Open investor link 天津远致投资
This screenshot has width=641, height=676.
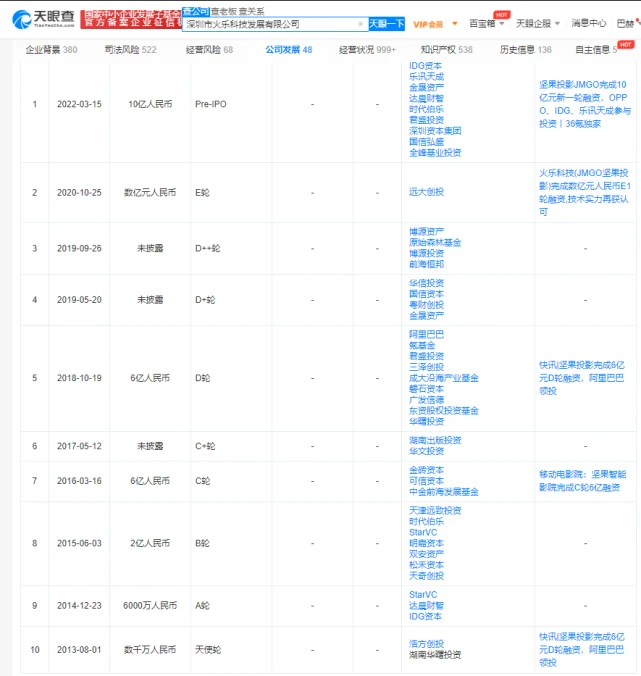point(435,511)
